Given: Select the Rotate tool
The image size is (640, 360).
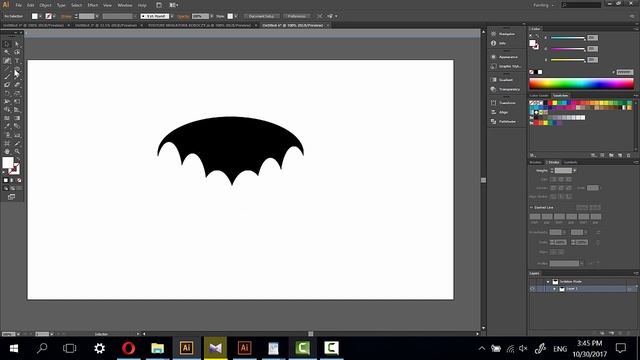Looking at the screenshot, I should 7,93.
